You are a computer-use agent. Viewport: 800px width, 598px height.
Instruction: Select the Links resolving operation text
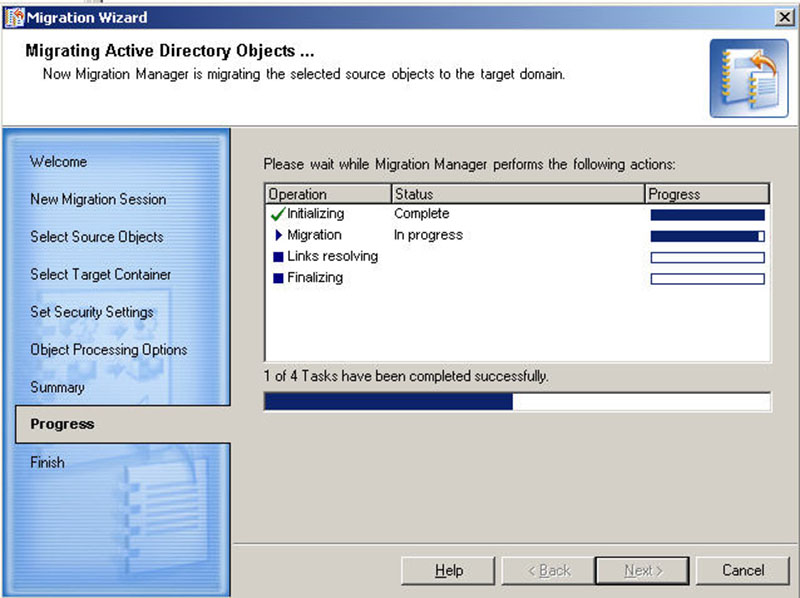[333, 256]
